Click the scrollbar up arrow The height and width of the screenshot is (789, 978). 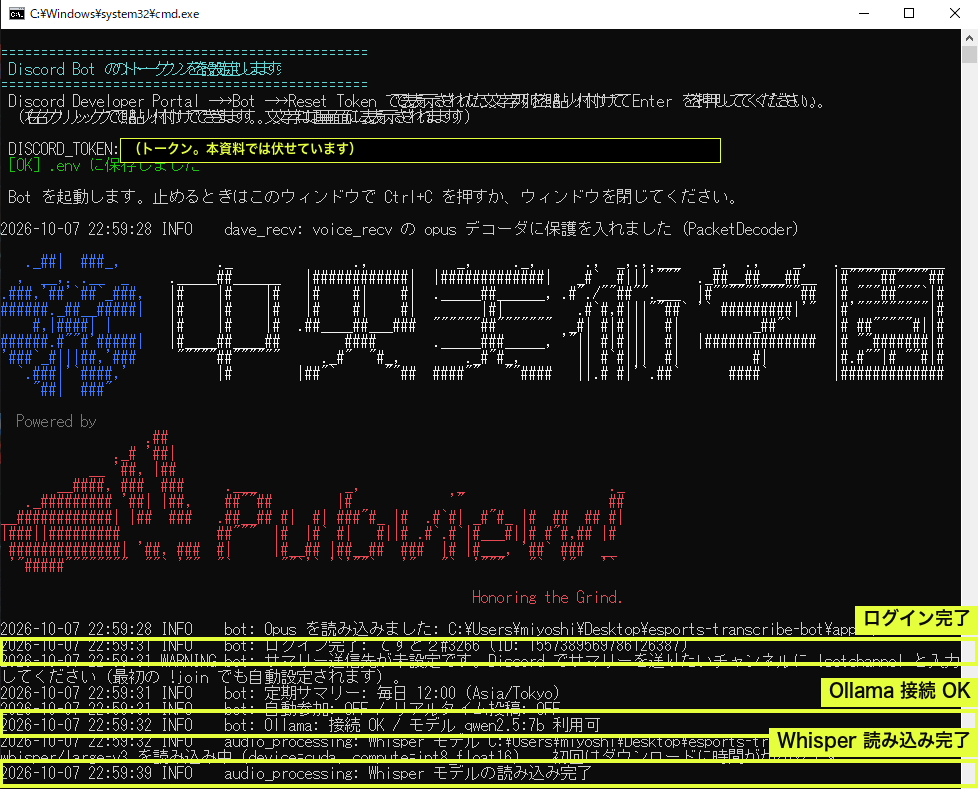[x=969, y=37]
